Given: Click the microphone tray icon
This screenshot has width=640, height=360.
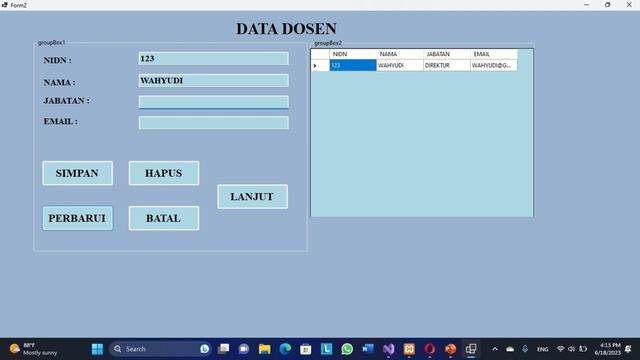Looking at the screenshot, I should point(525,349).
